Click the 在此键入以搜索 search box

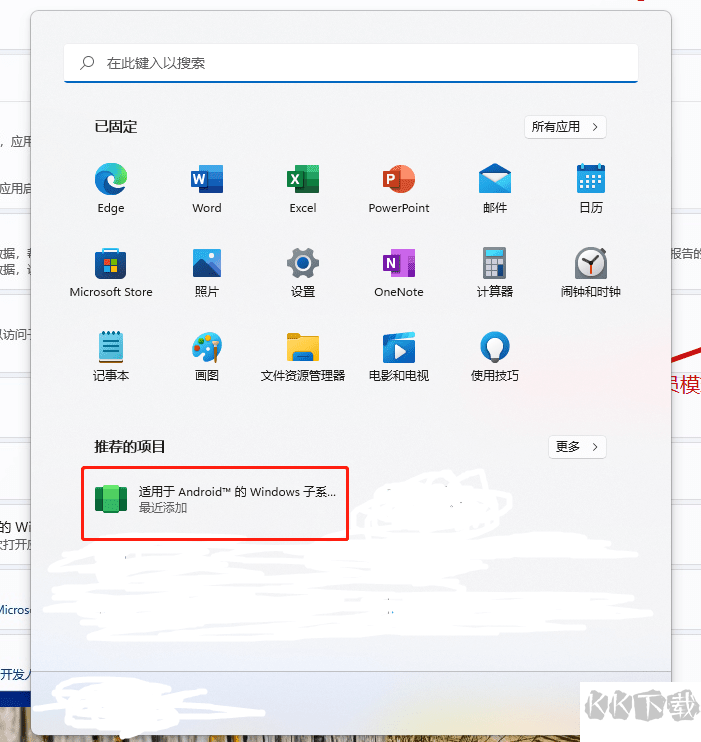click(351, 63)
